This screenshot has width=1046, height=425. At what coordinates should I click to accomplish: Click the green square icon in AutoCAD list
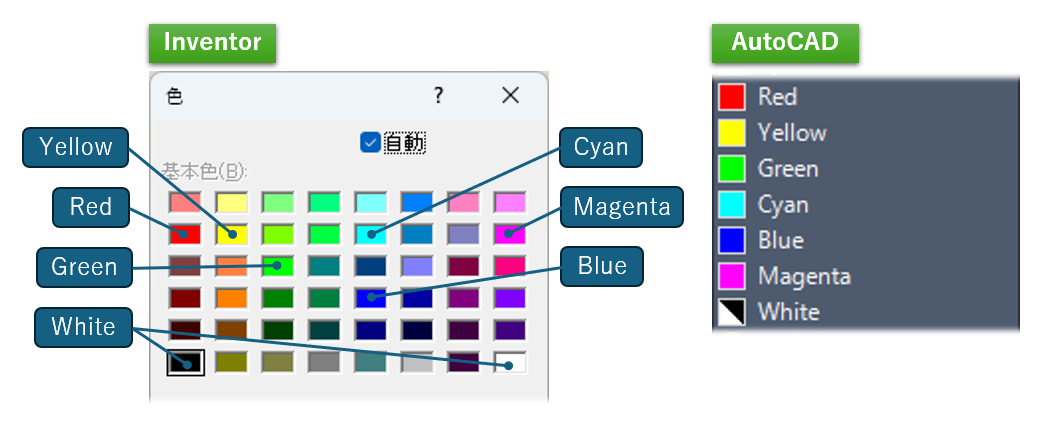tap(732, 169)
